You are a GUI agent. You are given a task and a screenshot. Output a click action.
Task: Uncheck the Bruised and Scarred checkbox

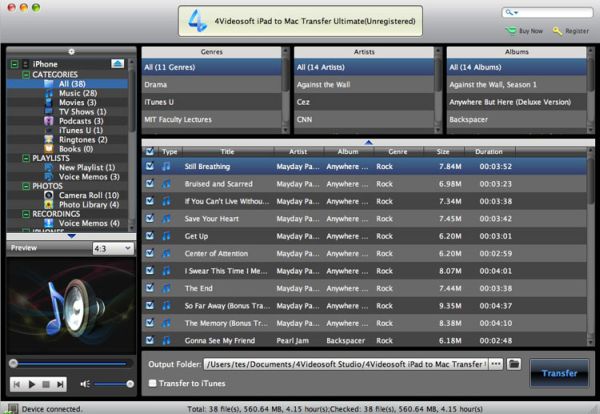pyautogui.click(x=150, y=183)
